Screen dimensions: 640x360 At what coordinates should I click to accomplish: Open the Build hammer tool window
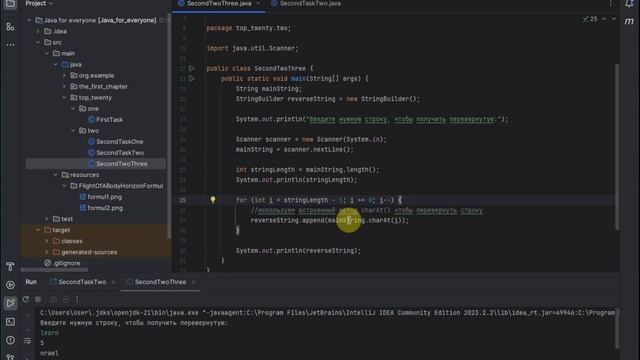[10, 267]
